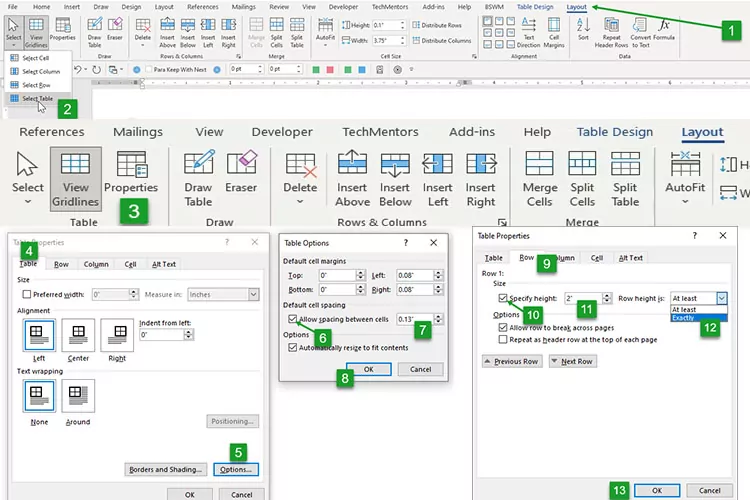Click the Specify height value field
The width and height of the screenshot is (750, 500).
click(583, 298)
